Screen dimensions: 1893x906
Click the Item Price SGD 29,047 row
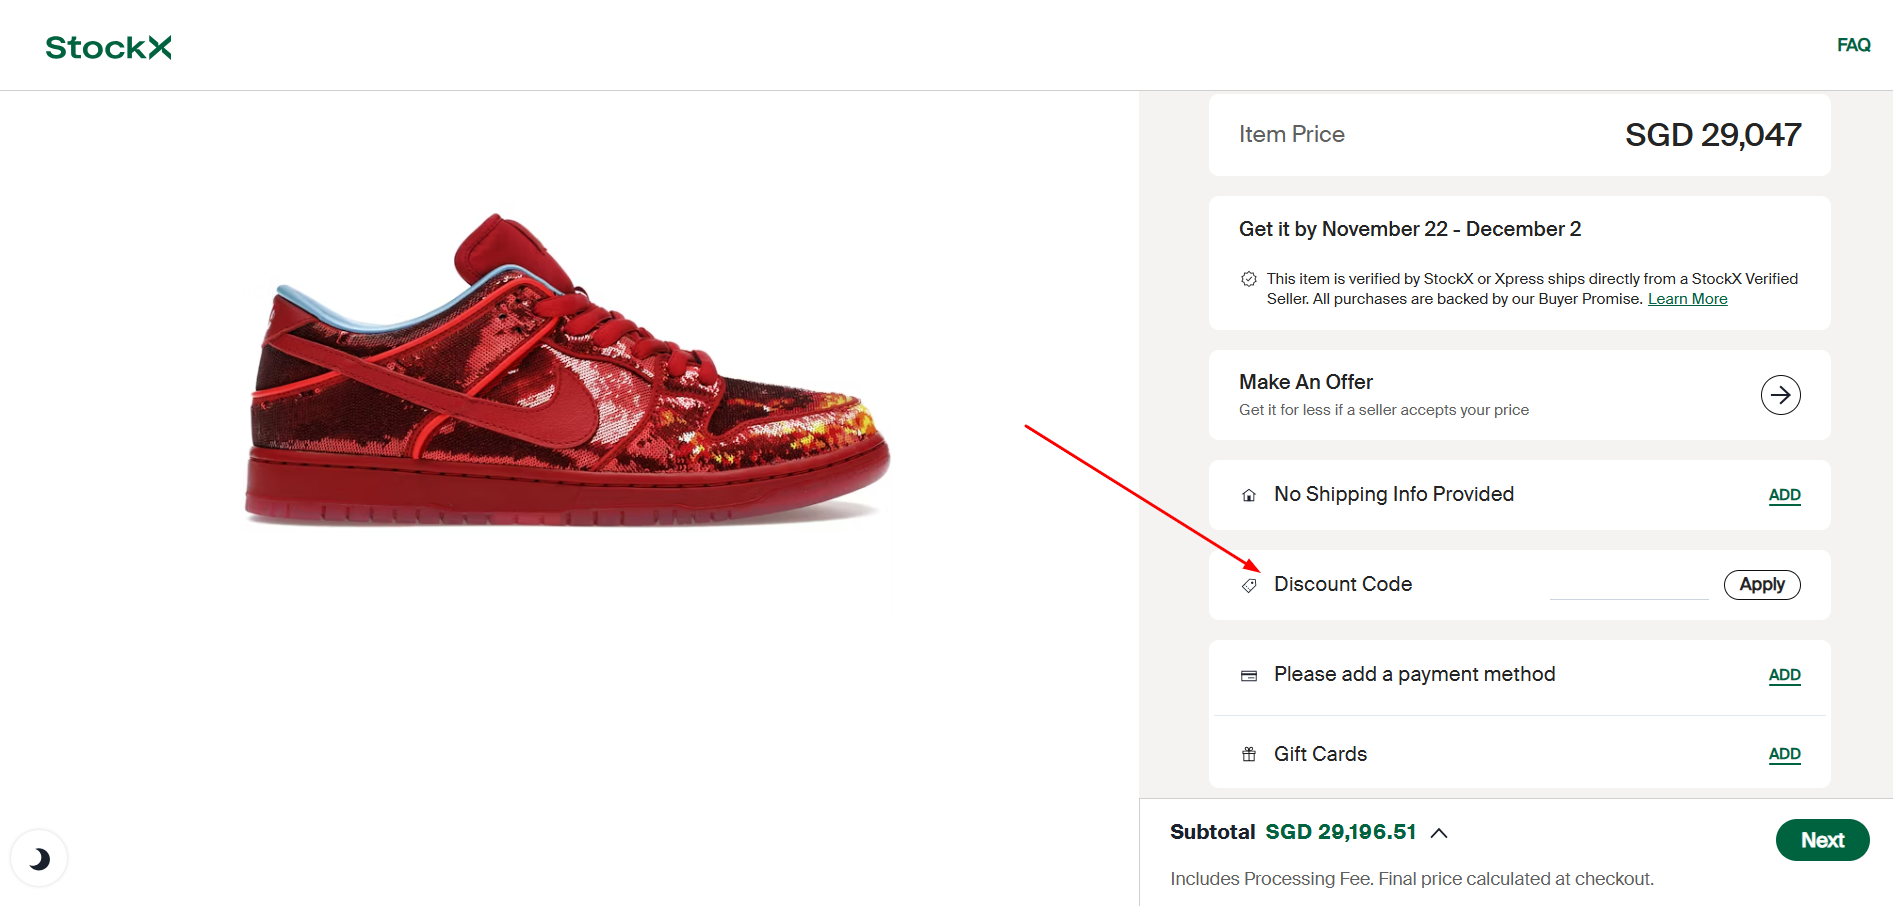point(1518,134)
